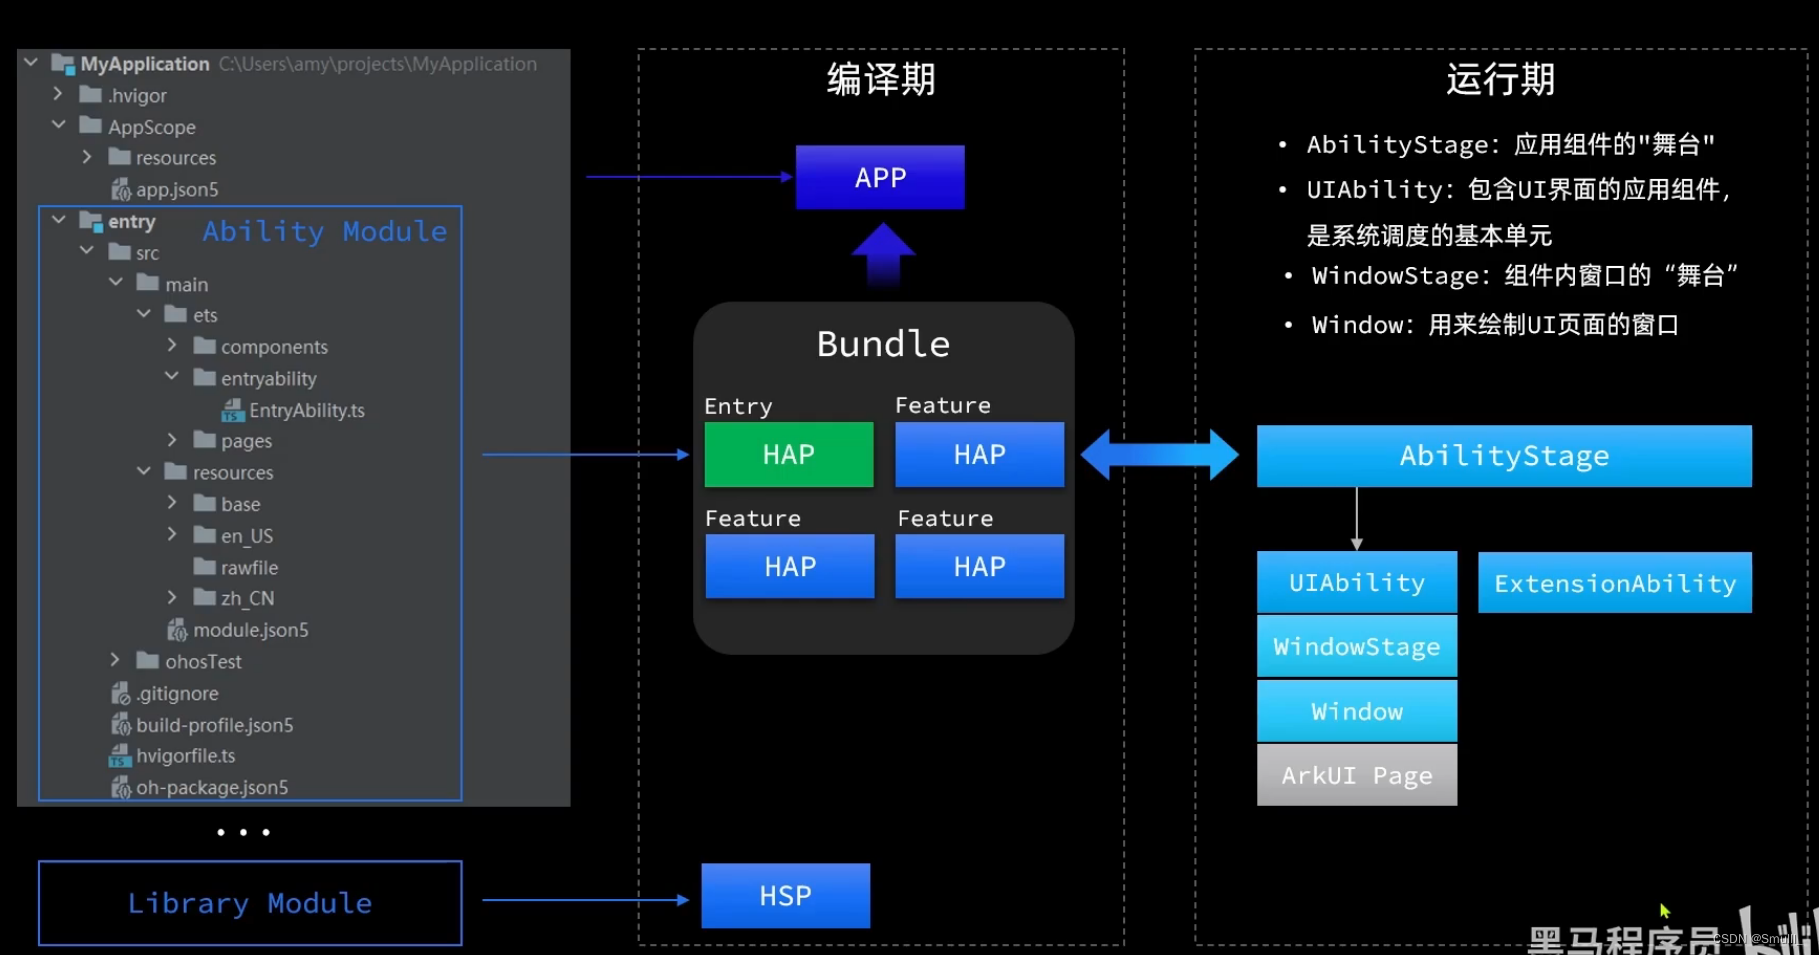Screen dimensions: 1819x955
Task: Click the main folder icon
Action: tap(148, 283)
